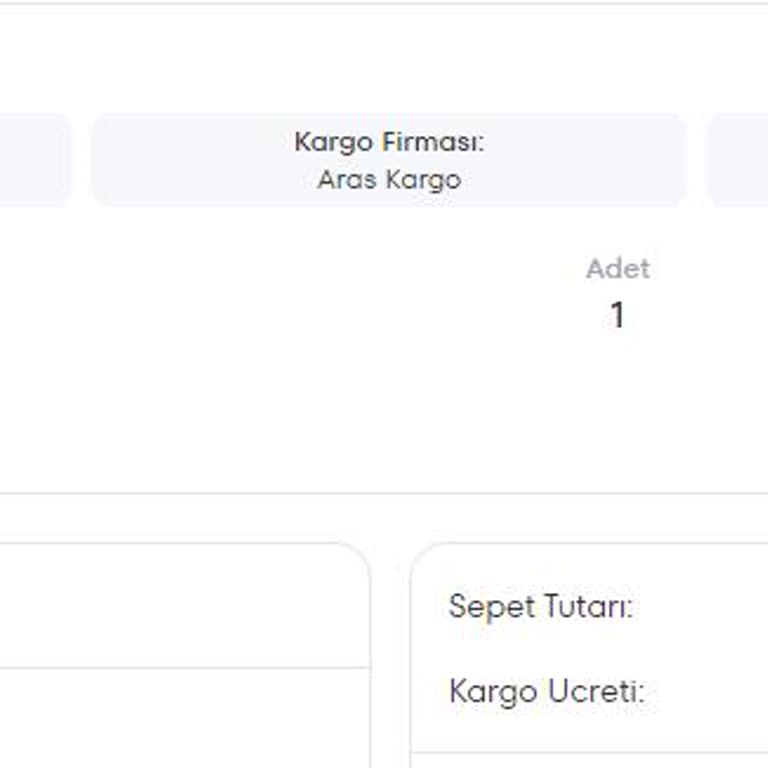Click the divider line below "Kargo Ucreti:"
The width and height of the screenshot is (768, 768).
point(590,753)
